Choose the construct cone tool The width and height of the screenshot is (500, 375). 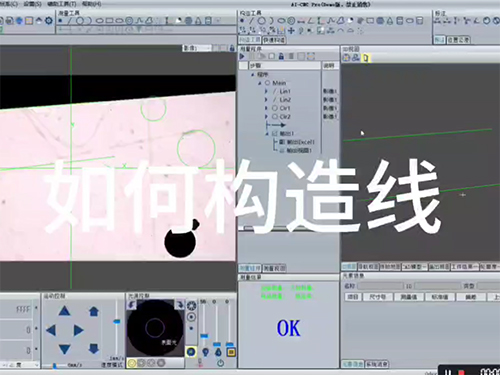[x=390, y=21]
